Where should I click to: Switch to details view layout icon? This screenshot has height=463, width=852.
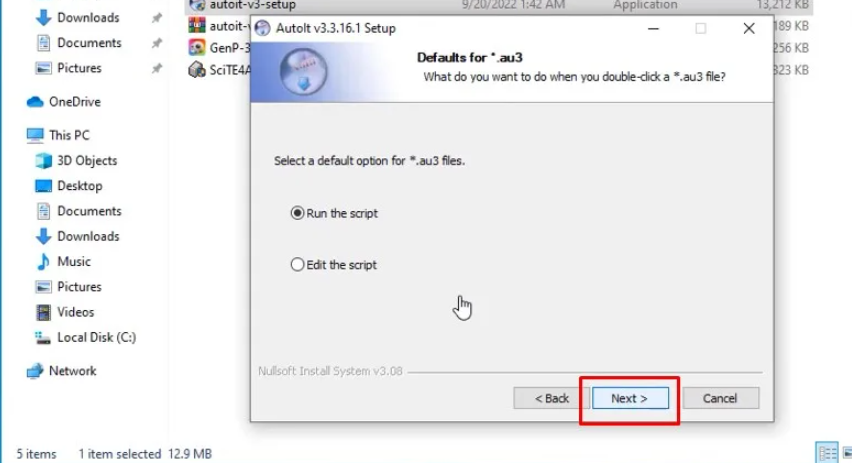[828, 453]
